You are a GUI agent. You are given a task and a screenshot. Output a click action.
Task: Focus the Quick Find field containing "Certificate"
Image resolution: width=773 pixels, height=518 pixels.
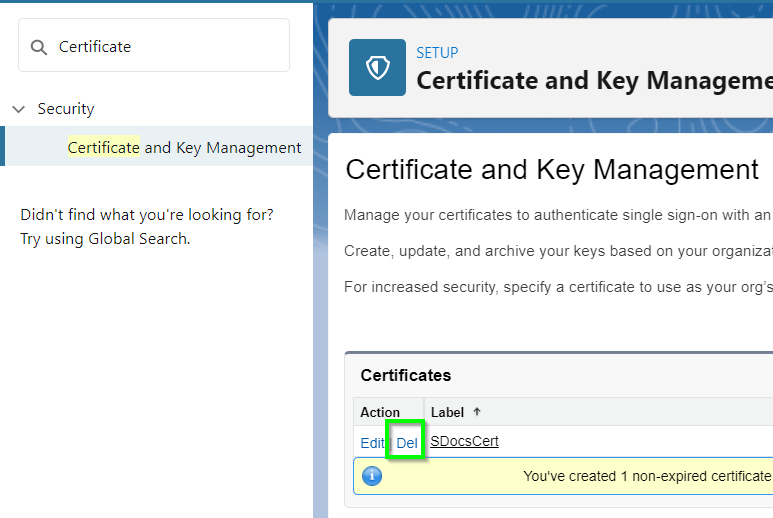coord(154,45)
